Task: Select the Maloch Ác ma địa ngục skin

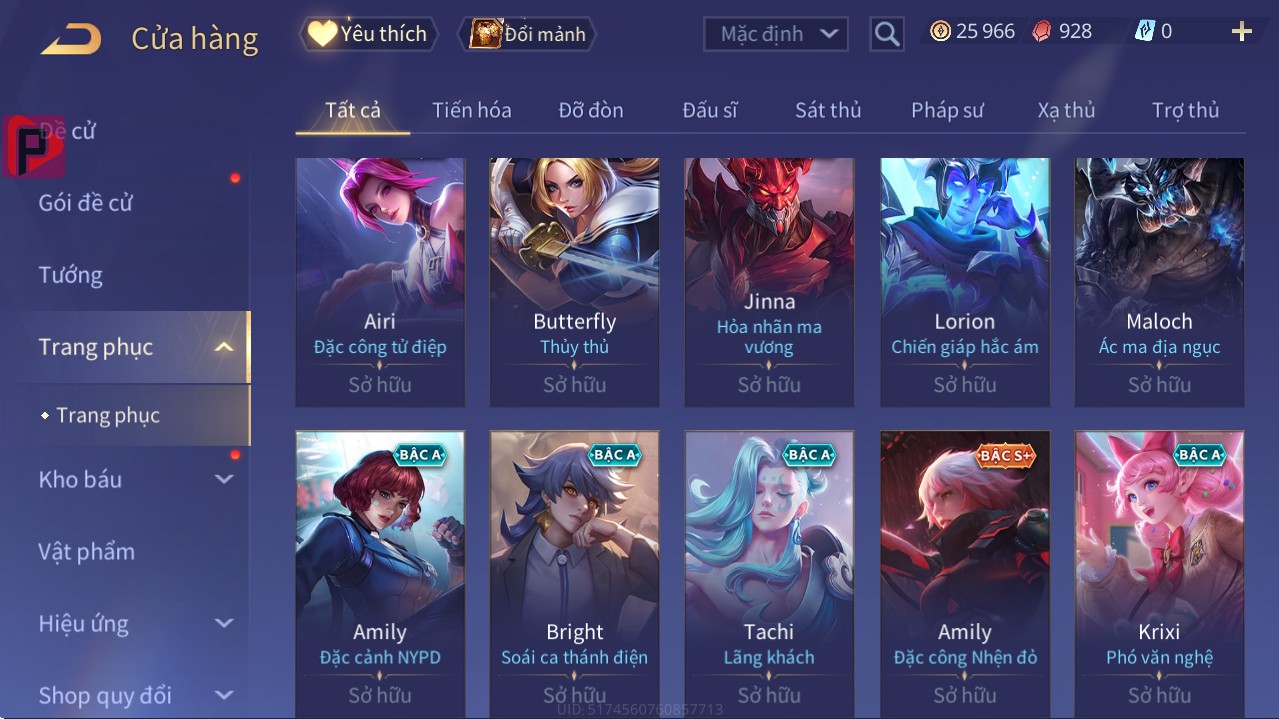Action: click(x=1159, y=282)
